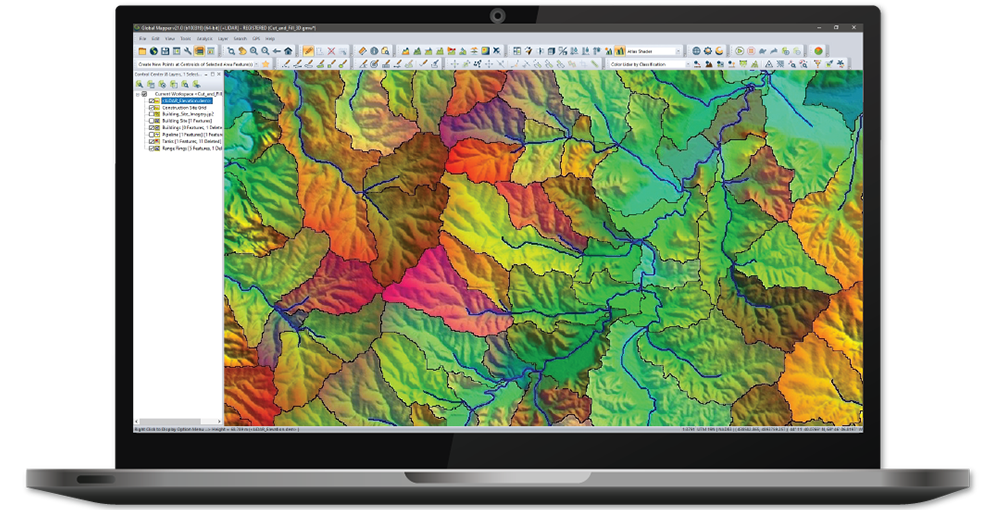
Task: Select the Zoom Out magnifier tool
Action: (x=265, y=51)
